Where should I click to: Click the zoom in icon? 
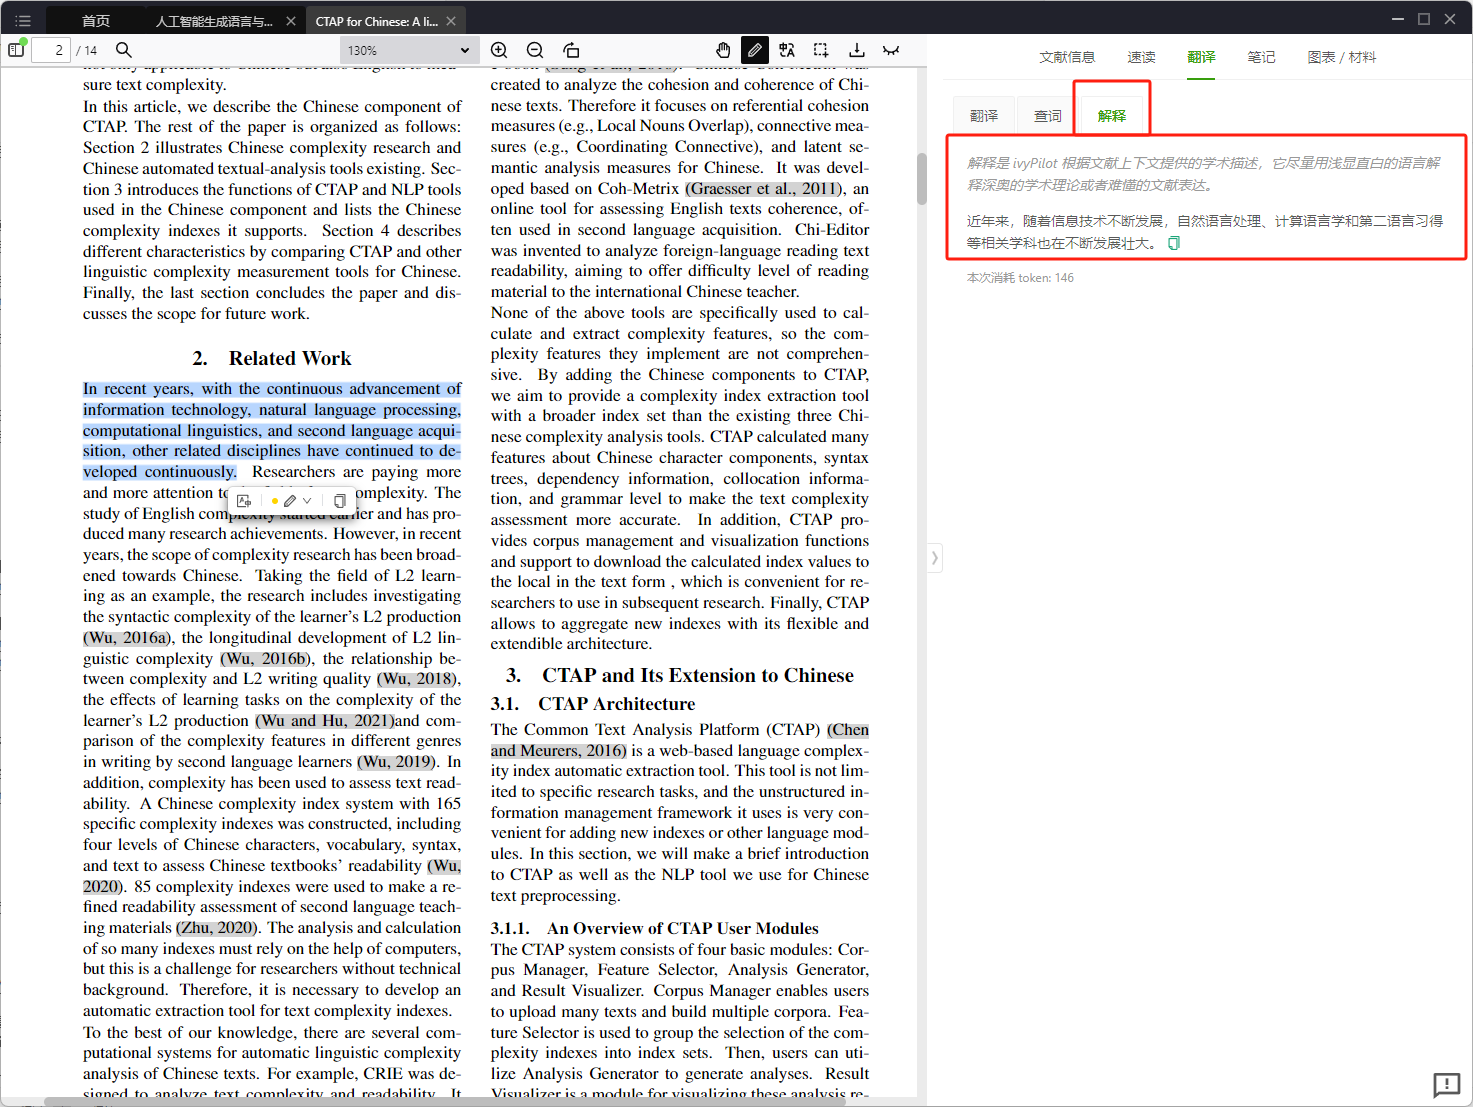click(499, 50)
